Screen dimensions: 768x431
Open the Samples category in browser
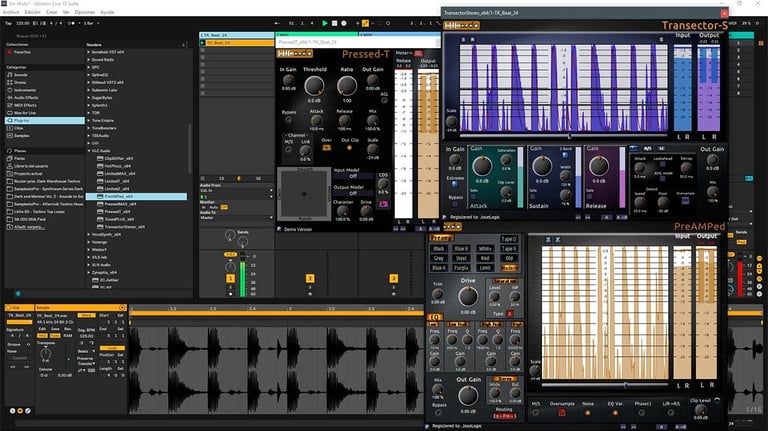point(21,134)
